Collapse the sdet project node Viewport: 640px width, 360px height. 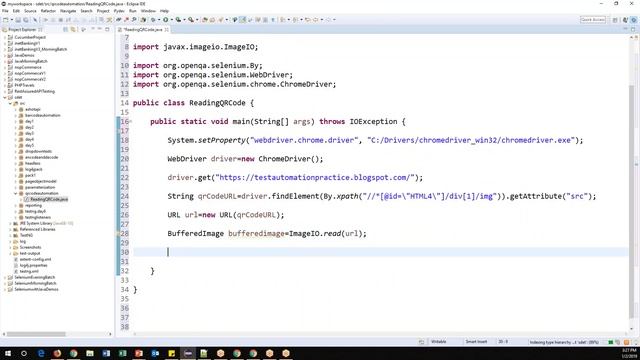click(x=4, y=97)
